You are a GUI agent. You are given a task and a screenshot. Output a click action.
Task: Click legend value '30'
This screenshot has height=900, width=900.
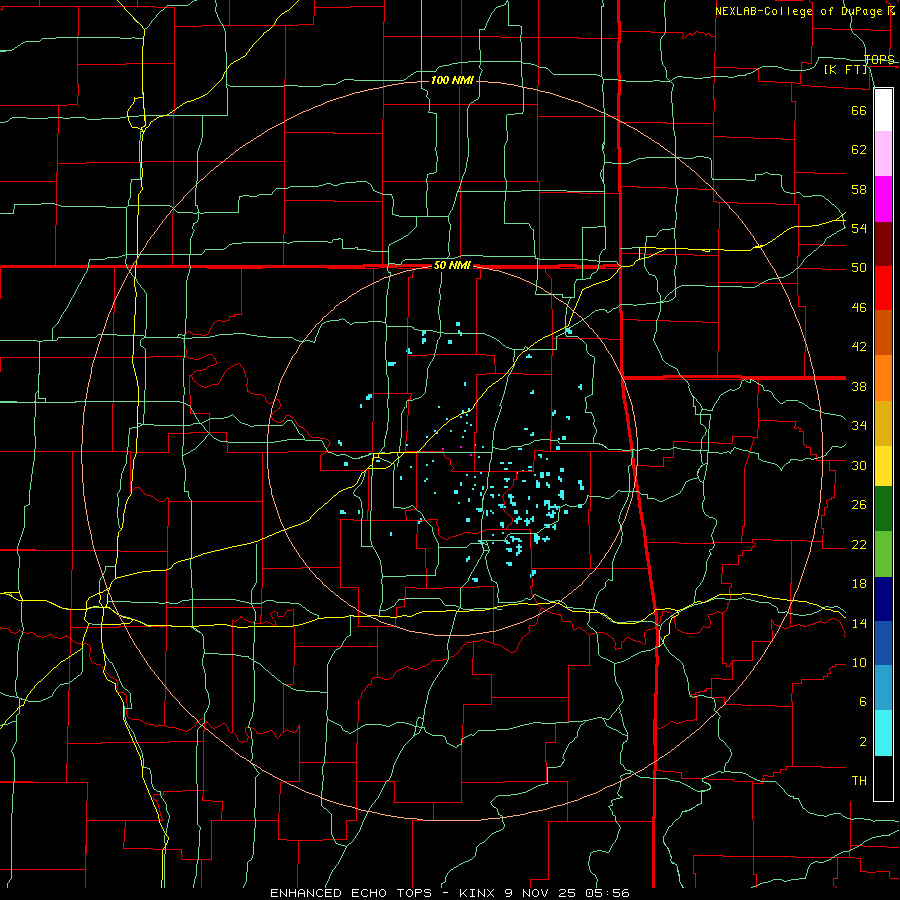click(x=859, y=465)
